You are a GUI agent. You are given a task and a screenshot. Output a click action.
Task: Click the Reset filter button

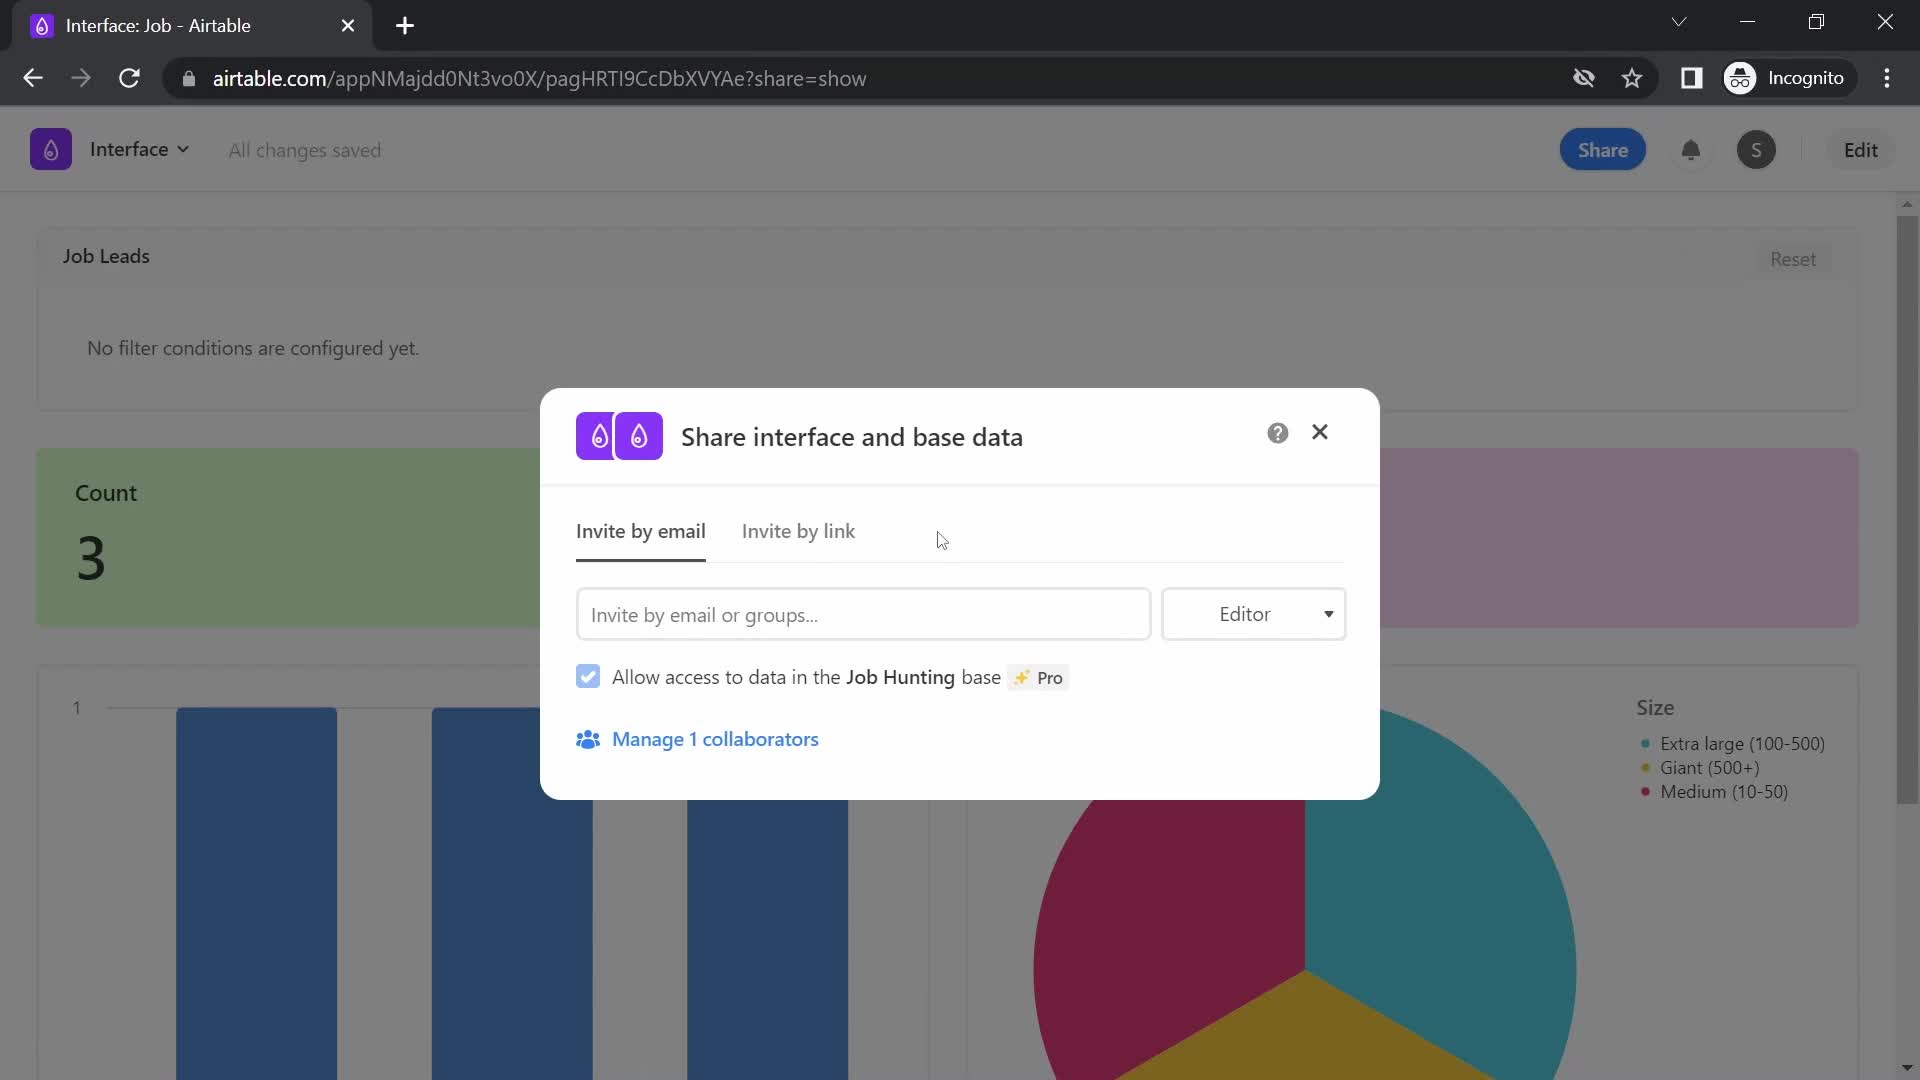point(1792,259)
